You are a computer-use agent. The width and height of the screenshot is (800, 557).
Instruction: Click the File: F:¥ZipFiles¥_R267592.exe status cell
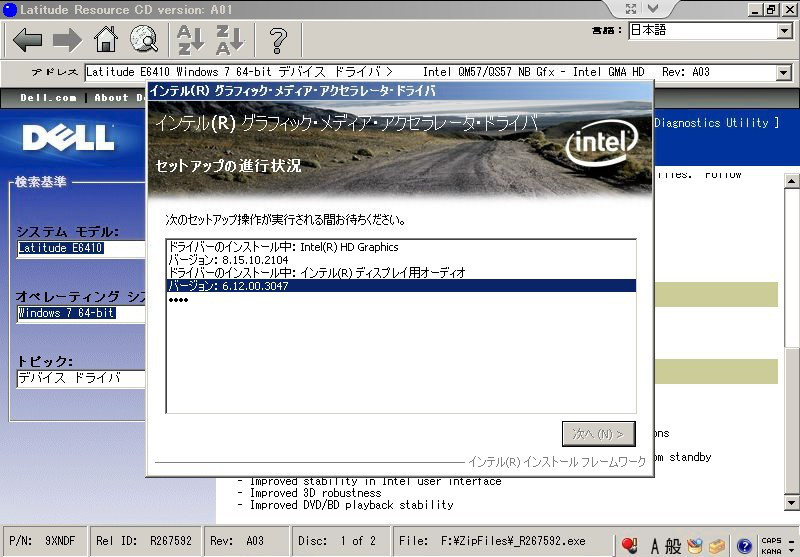pyautogui.click(x=503, y=541)
